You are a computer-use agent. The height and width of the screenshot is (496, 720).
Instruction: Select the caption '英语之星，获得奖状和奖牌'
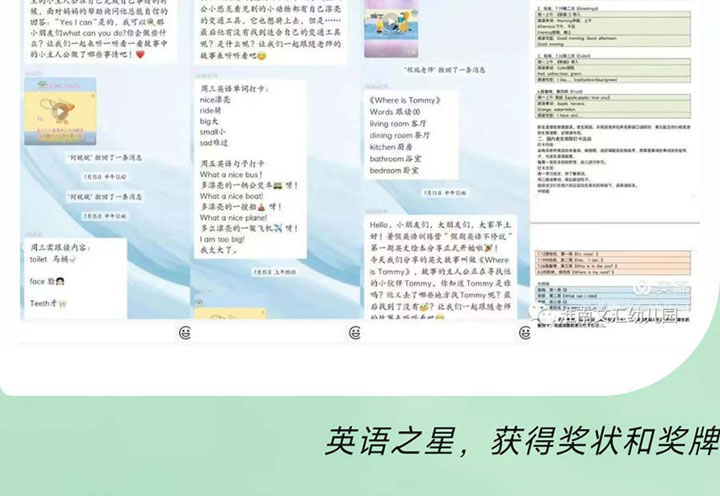tap(520, 441)
